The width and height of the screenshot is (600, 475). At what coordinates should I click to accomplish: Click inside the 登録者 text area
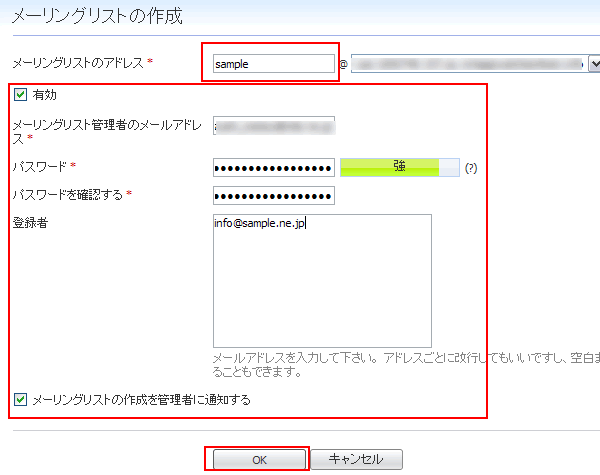click(x=321, y=280)
